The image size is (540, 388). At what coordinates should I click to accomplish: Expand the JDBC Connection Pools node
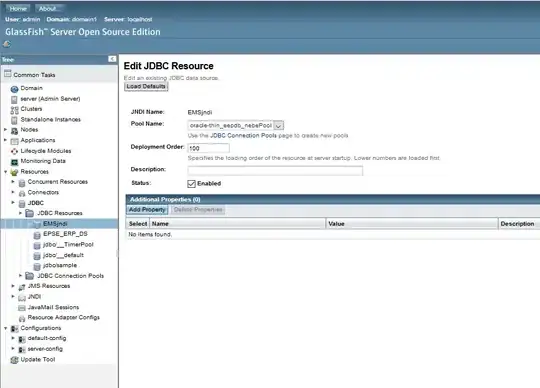[x=21, y=275]
